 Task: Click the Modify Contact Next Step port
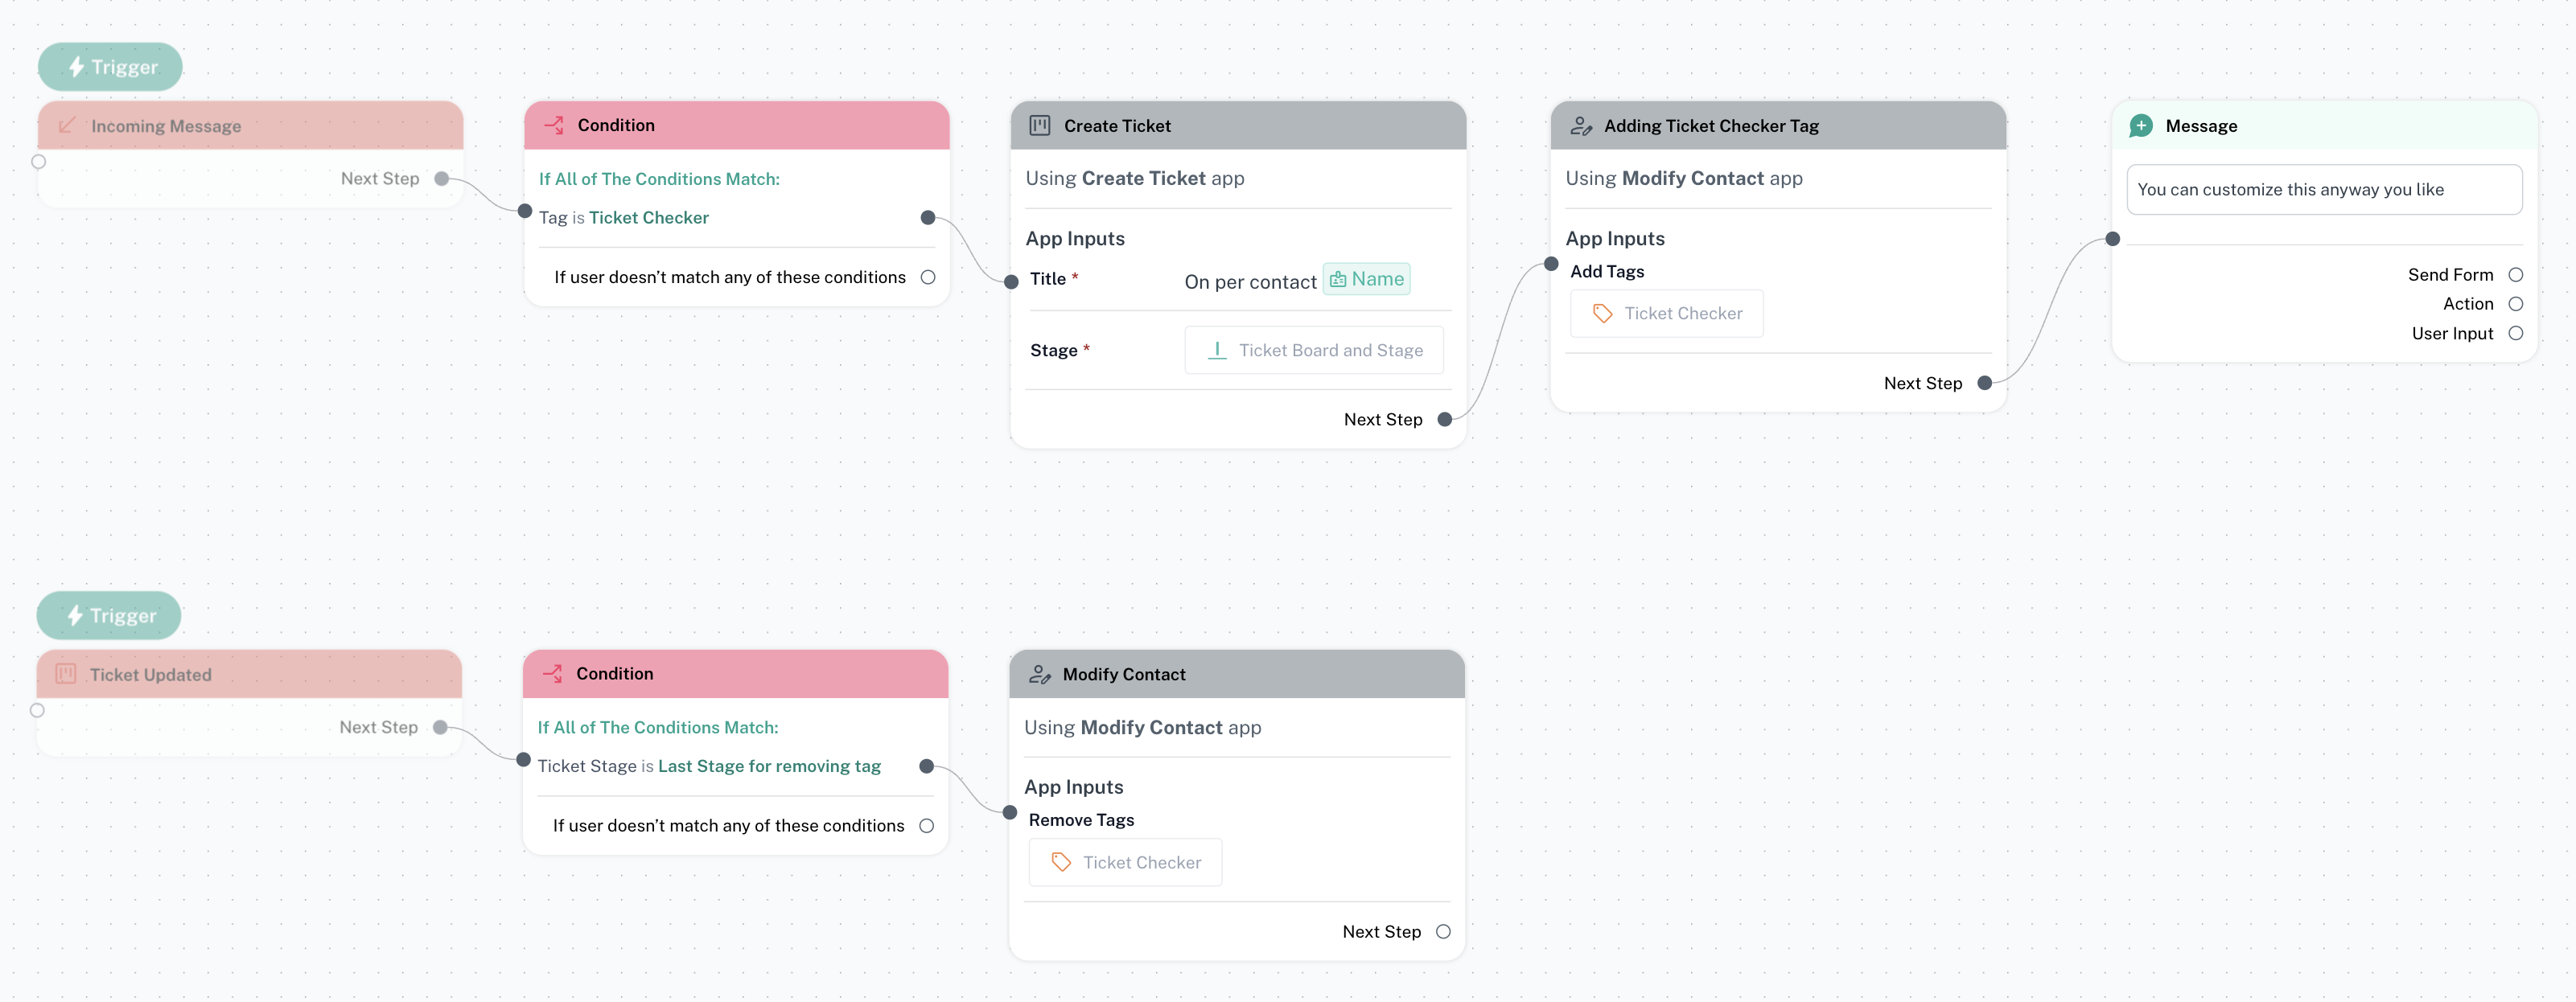click(x=1443, y=932)
